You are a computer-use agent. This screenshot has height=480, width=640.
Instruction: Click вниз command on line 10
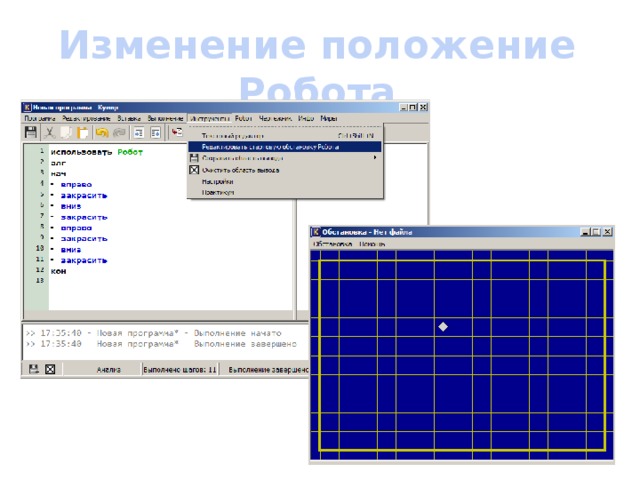71,250
